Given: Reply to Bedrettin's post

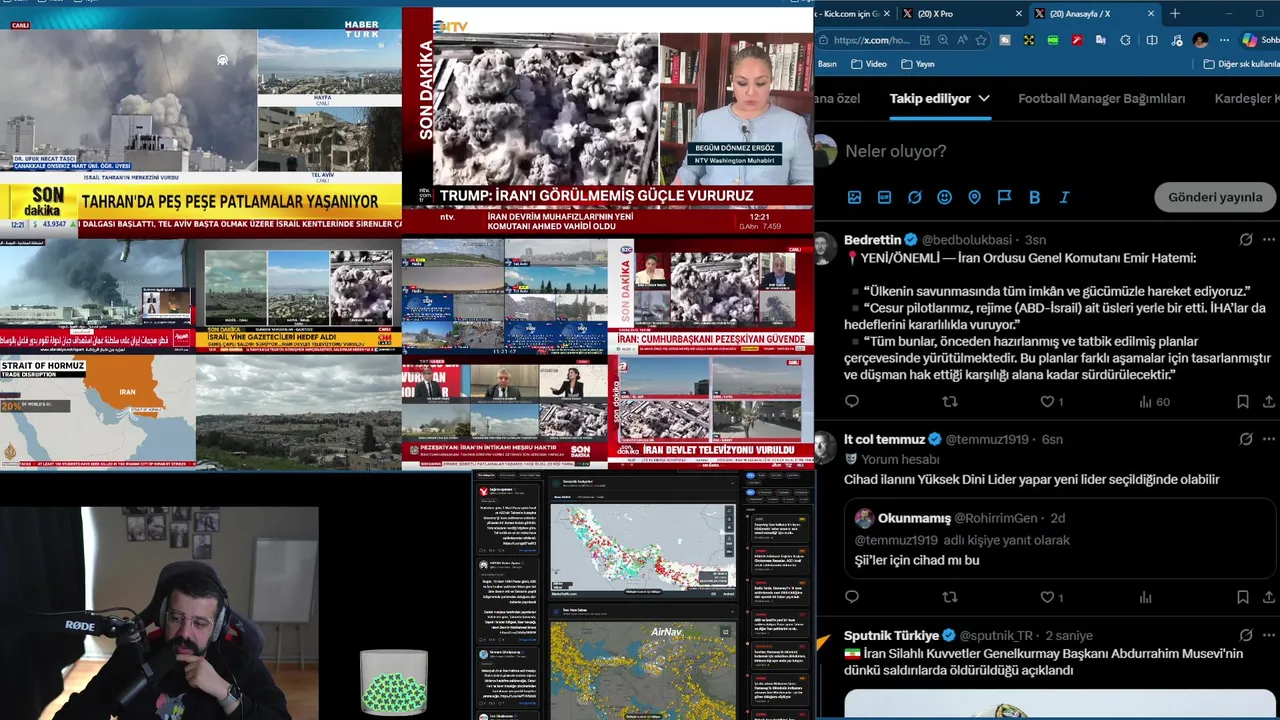Looking at the screenshot, I should [x=852, y=401].
